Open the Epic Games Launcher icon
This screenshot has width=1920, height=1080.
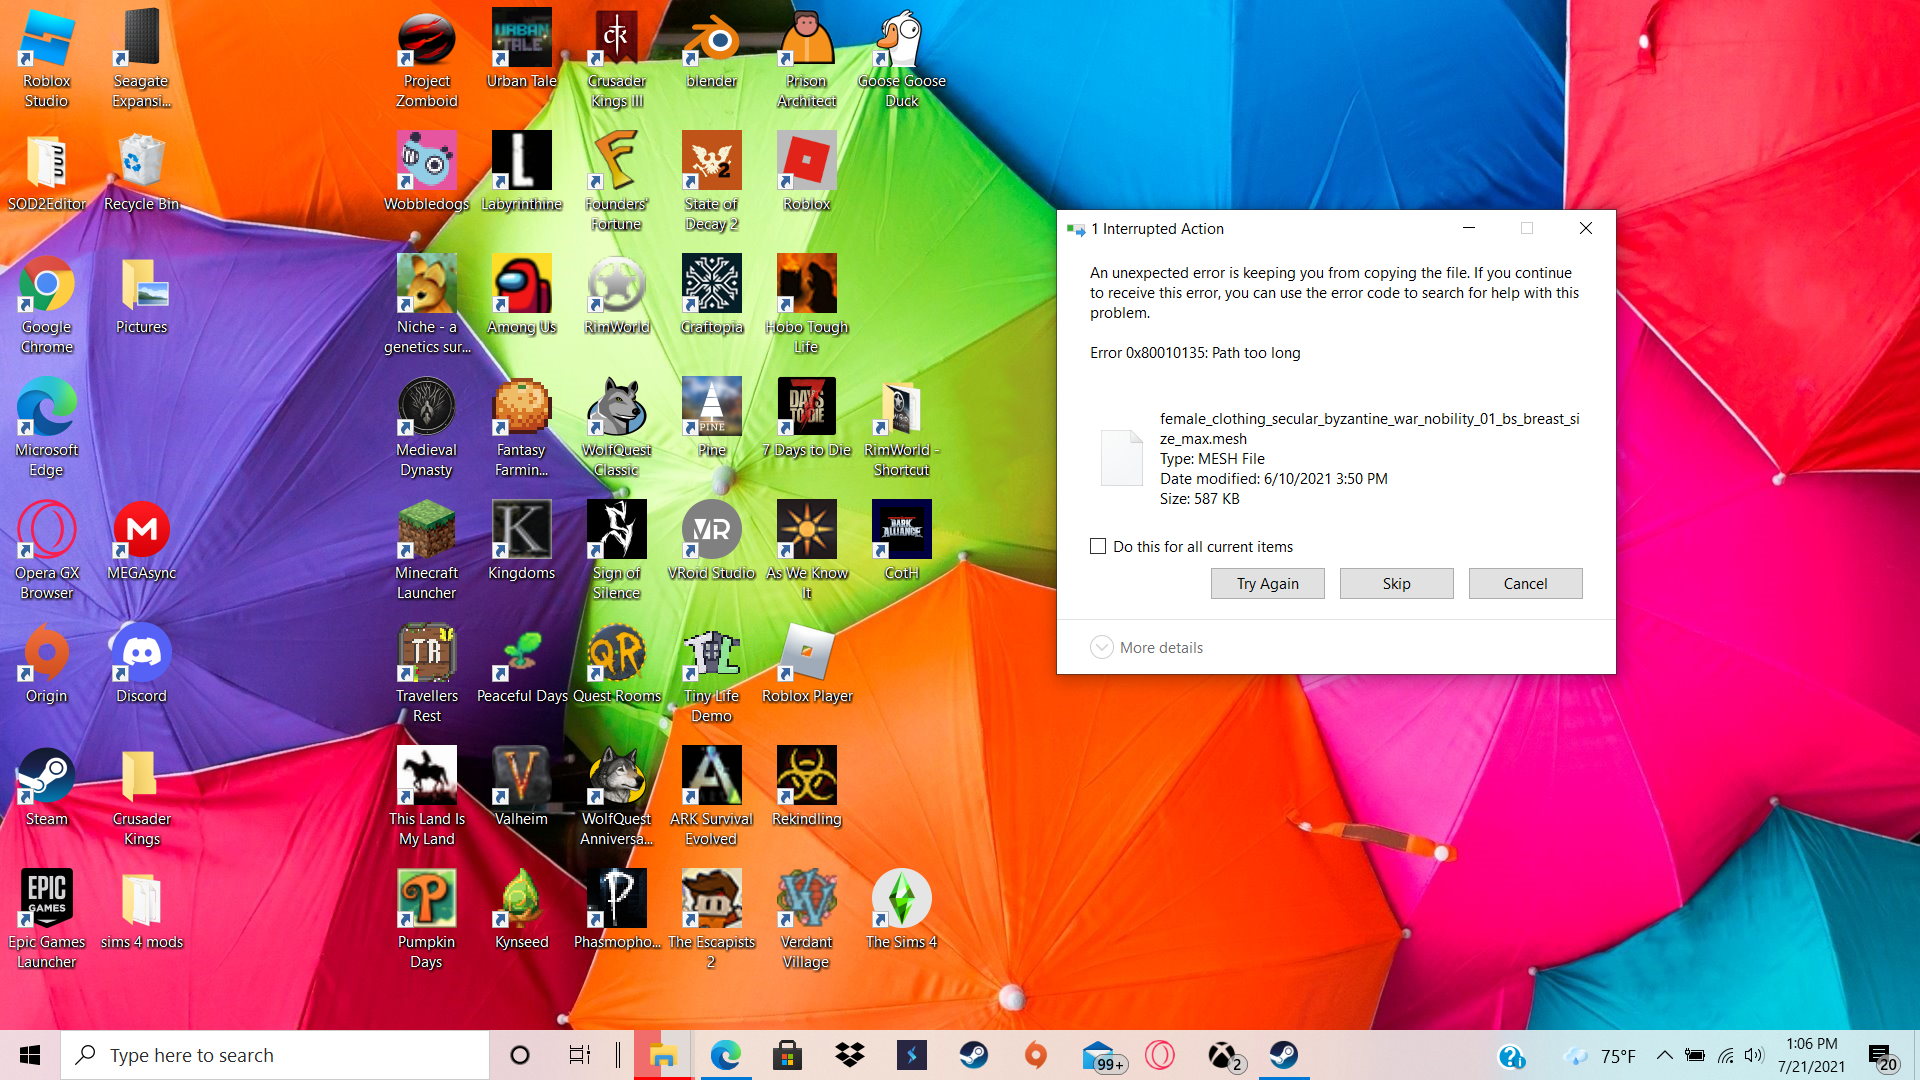pos(46,920)
